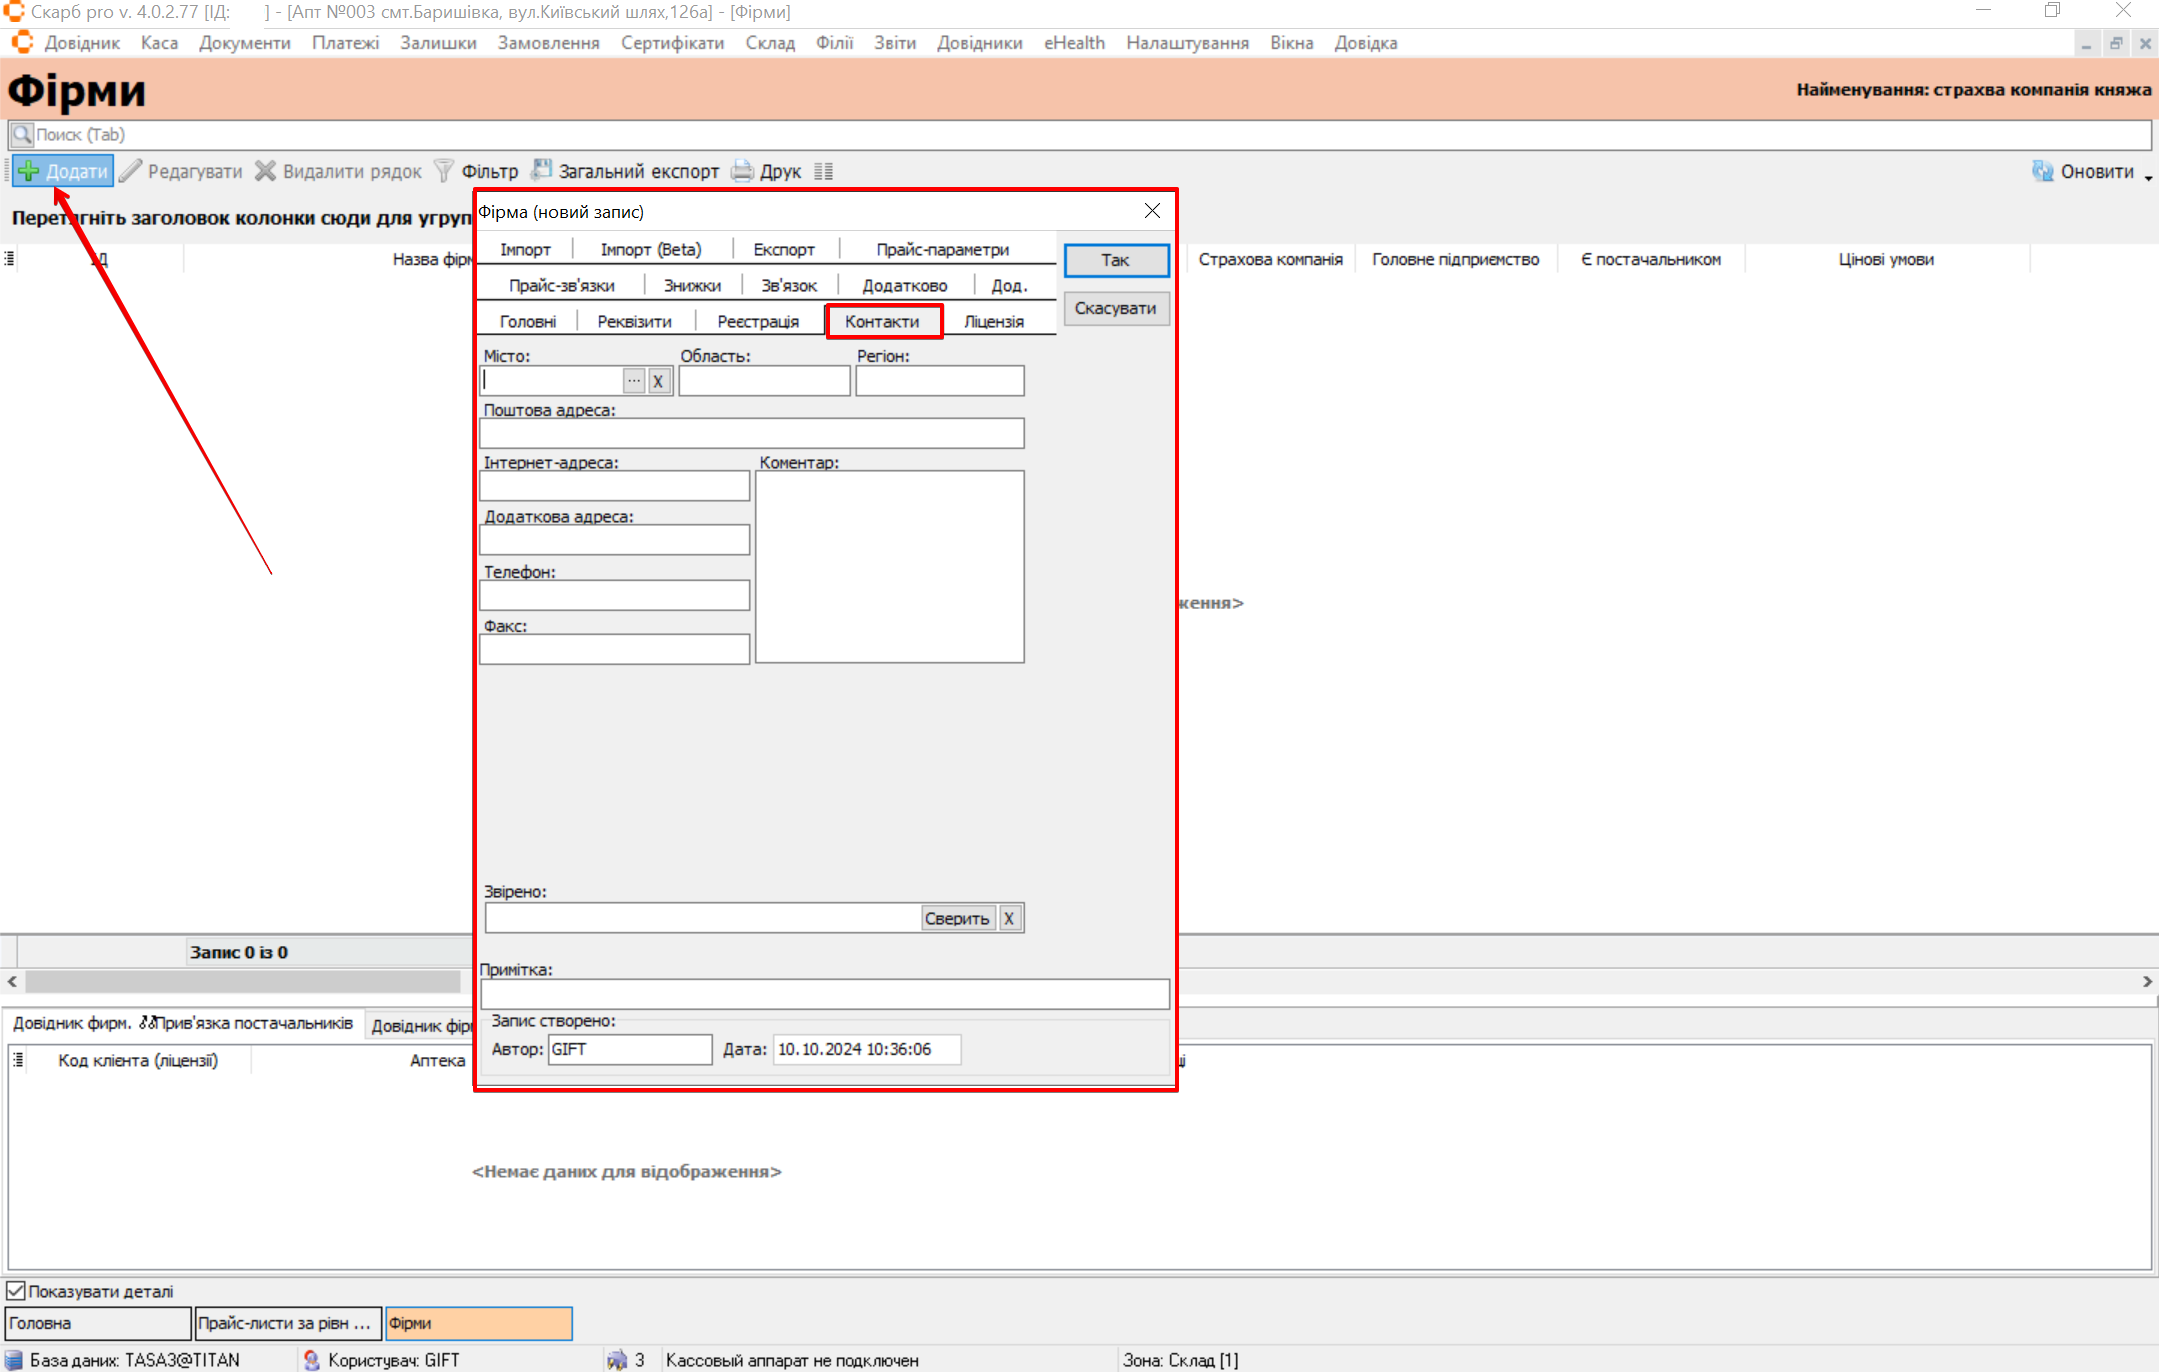Click the column layout icon after Друк
2159x1372 pixels.
(824, 171)
